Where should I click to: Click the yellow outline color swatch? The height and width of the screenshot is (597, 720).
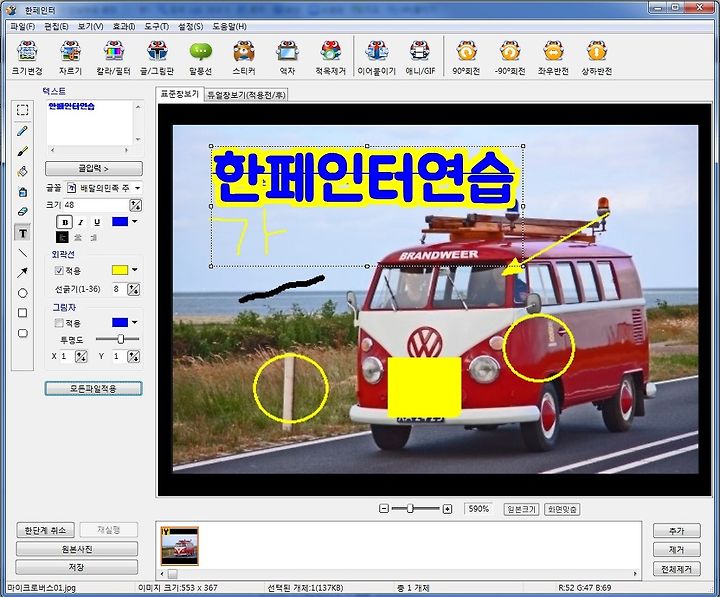tap(120, 270)
